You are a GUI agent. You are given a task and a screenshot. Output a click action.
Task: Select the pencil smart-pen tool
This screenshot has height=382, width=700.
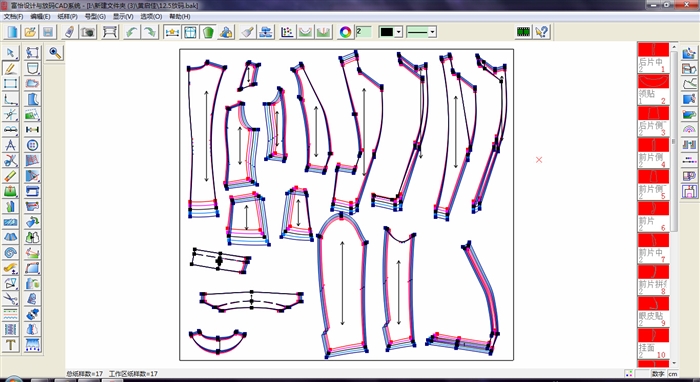(x=10, y=68)
